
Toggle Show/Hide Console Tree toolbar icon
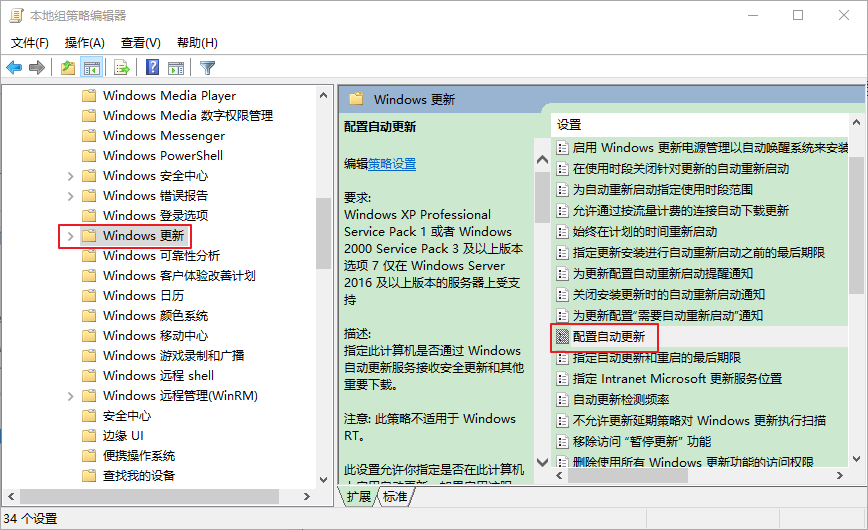(91, 68)
